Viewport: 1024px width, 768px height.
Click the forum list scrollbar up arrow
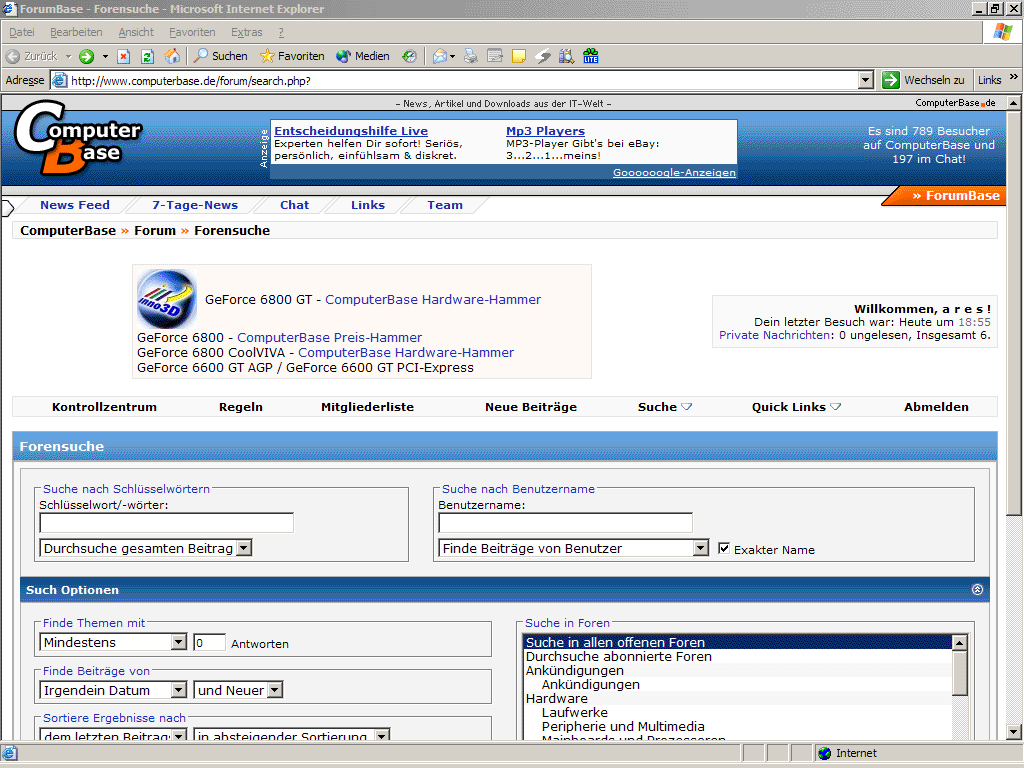tap(959, 643)
